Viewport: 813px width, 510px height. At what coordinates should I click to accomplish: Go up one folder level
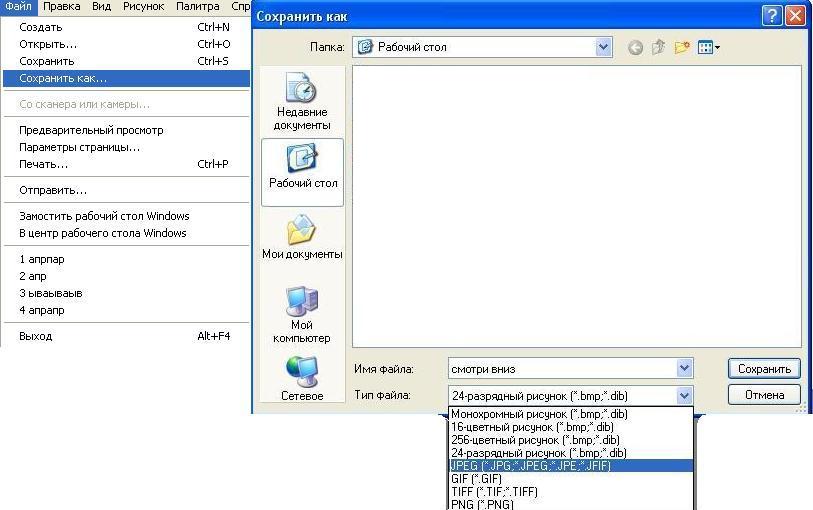coord(659,47)
